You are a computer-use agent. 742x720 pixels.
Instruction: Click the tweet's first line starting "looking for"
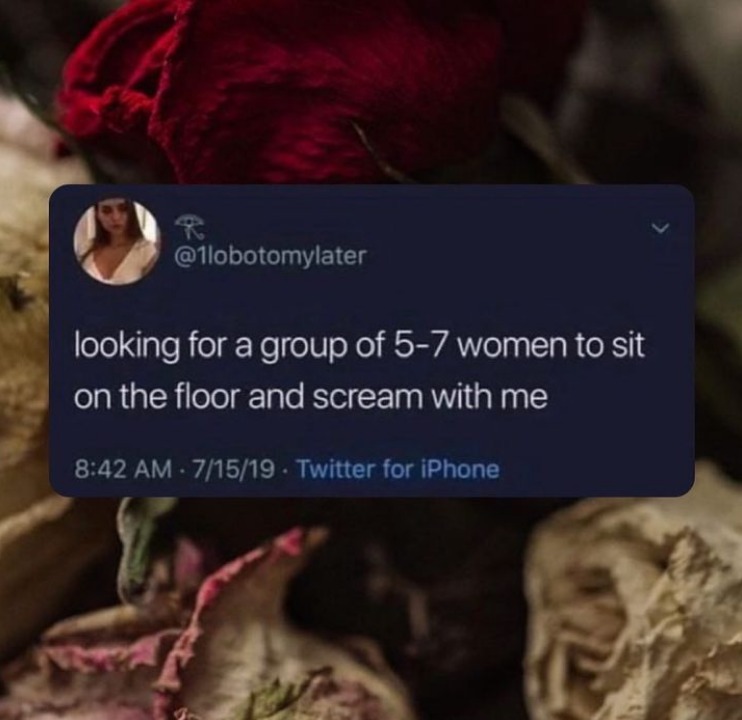(359, 347)
